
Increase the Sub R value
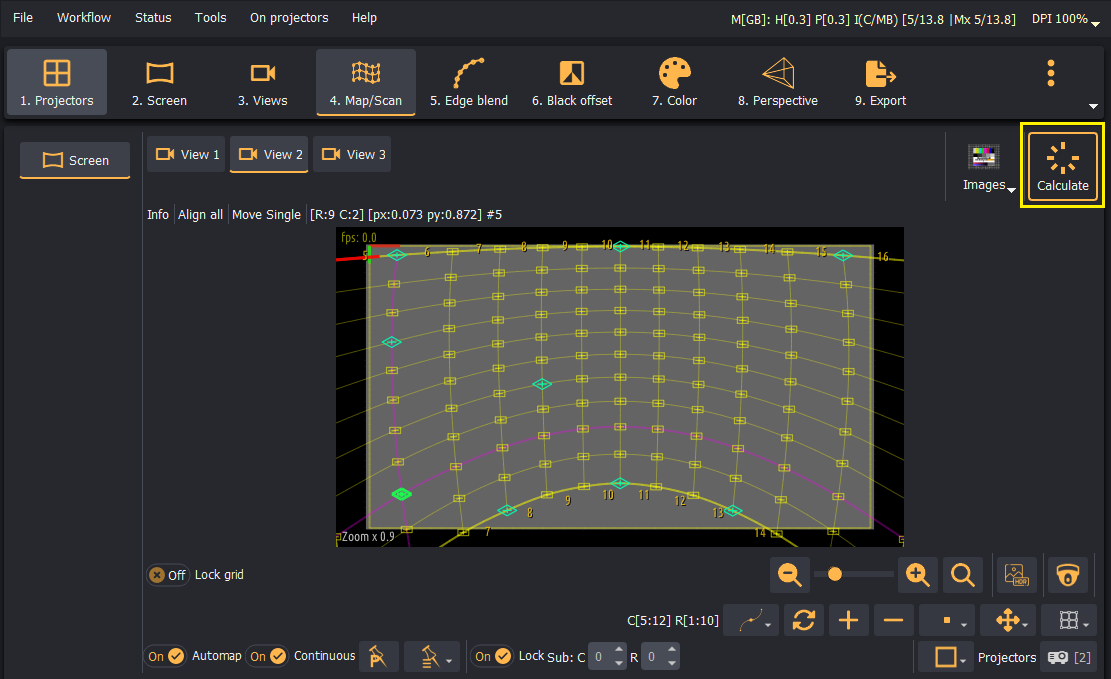(x=672, y=650)
